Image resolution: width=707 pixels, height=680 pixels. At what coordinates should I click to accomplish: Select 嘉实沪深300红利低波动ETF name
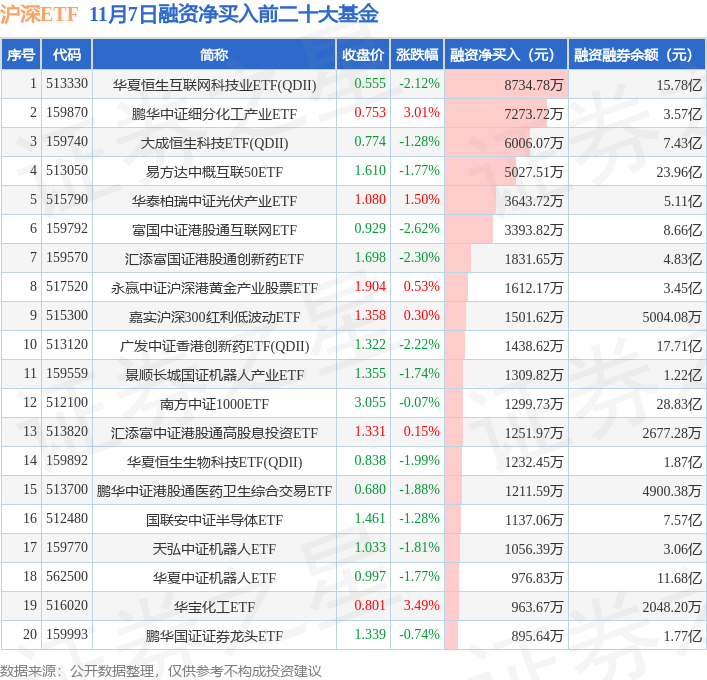[x=214, y=317]
